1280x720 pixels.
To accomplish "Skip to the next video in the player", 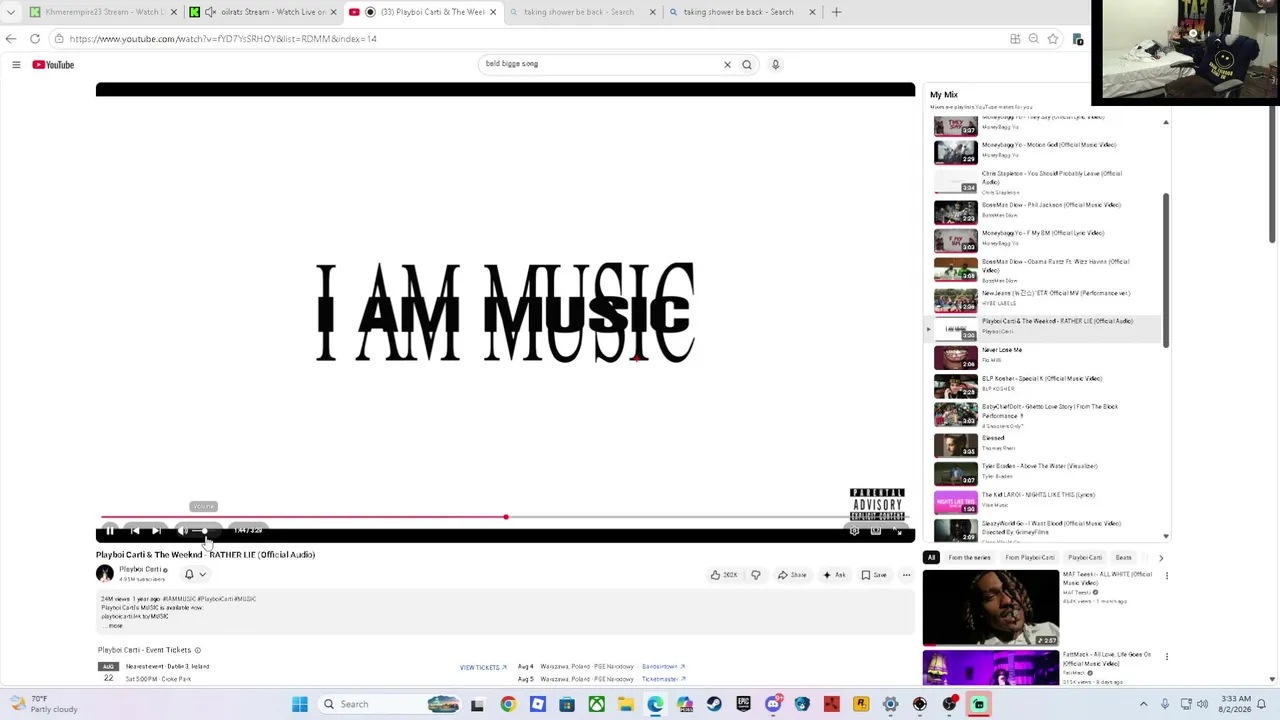I will click(x=156, y=531).
